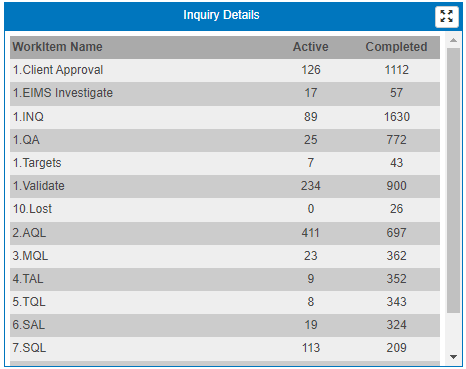
Task: Select the 1.QA work item
Action: pos(26,140)
